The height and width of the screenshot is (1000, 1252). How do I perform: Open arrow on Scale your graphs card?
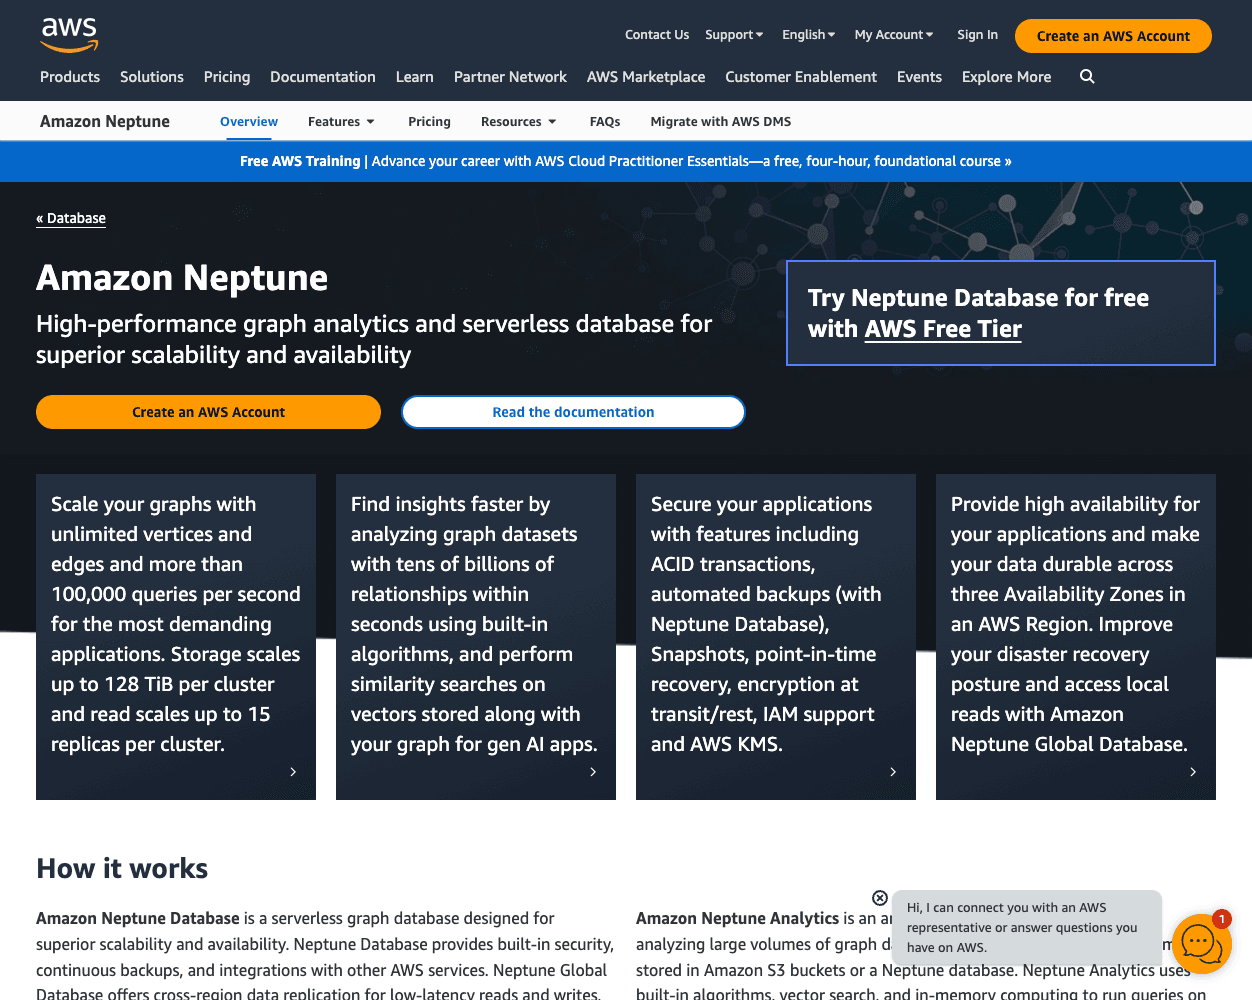[293, 772]
